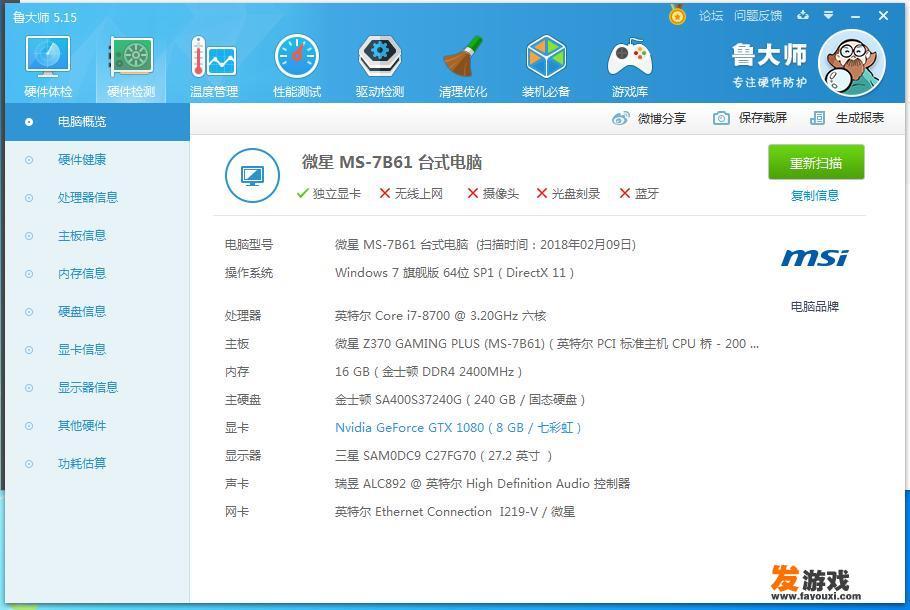Viewport: 910px width, 610px height.
Task: Open 装机必备 essential software icon
Action: [x=546, y=56]
